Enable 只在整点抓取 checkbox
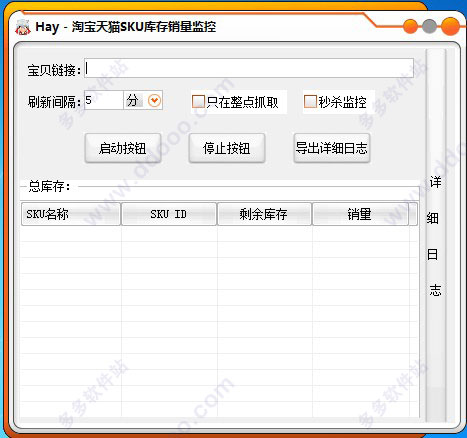The image size is (467, 438). [x=198, y=102]
